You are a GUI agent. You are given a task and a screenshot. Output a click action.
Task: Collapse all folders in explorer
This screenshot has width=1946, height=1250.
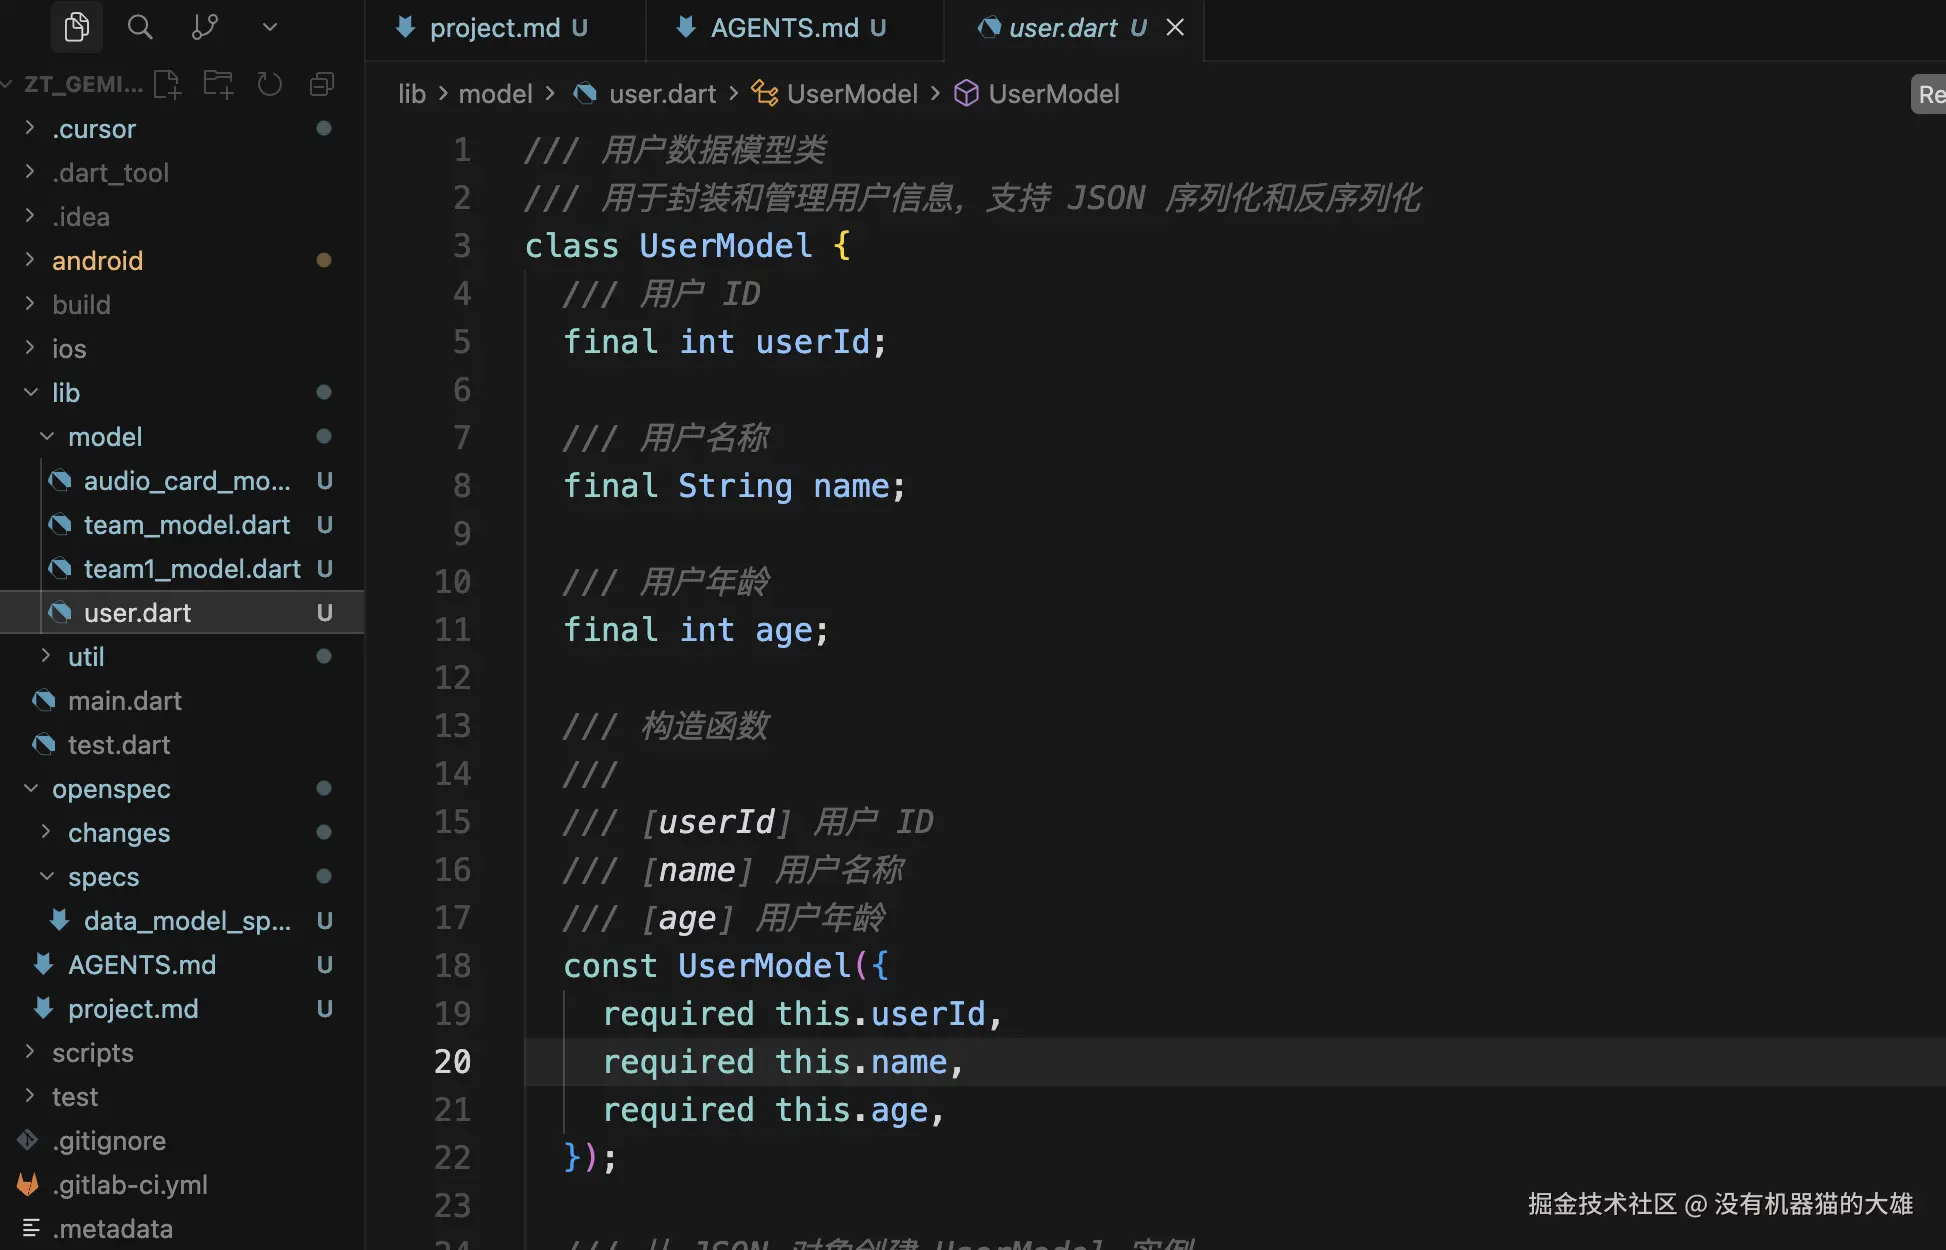click(322, 84)
